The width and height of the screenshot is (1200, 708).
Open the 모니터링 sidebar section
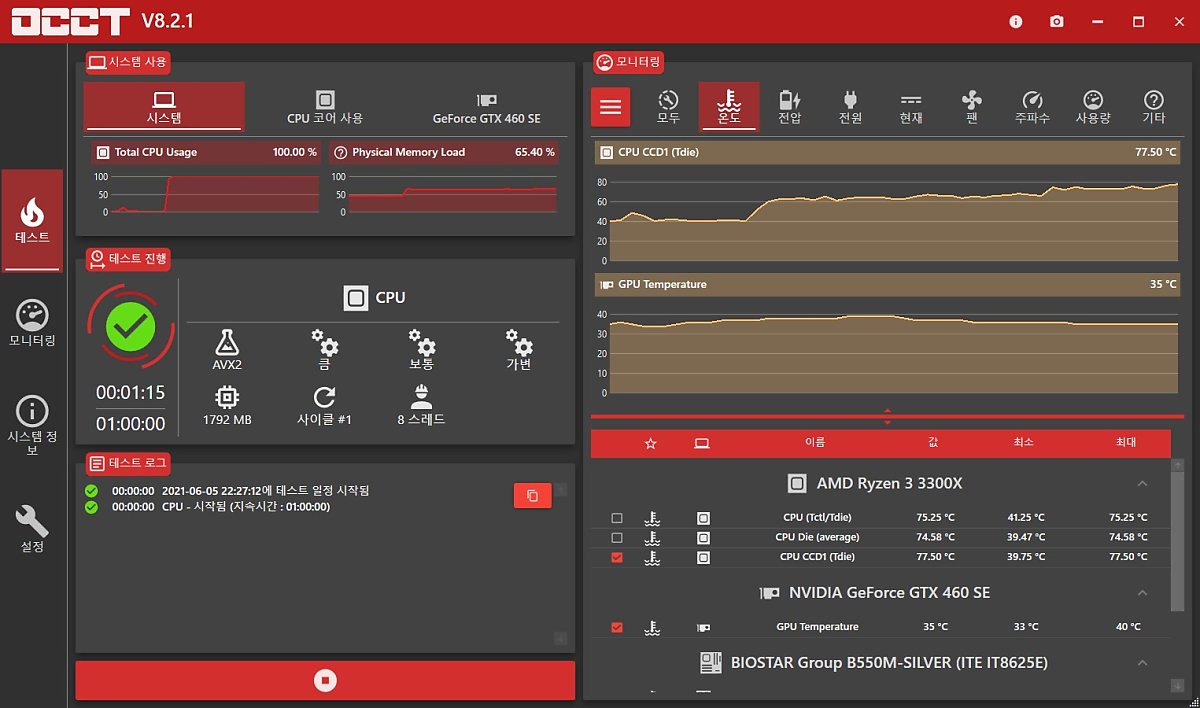coord(32,323)
